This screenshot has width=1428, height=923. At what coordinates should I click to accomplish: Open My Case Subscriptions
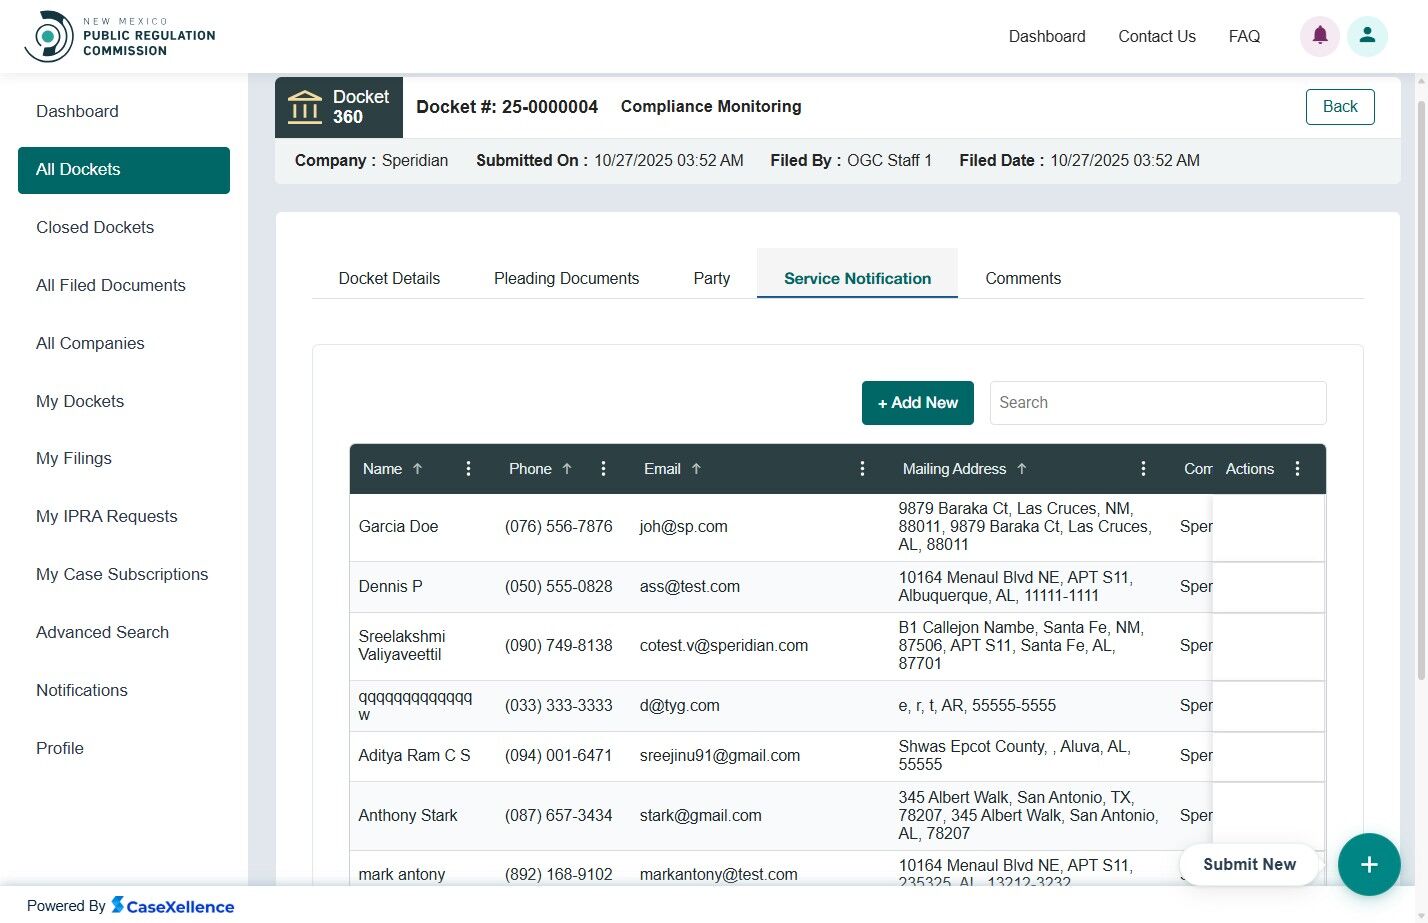122,575
